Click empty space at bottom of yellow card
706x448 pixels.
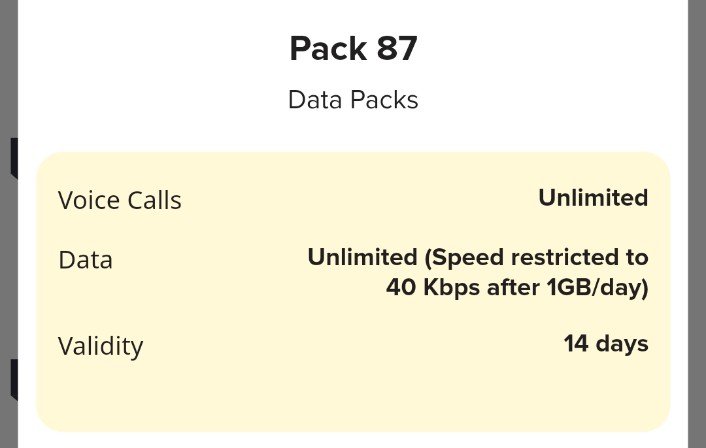point(353,398)
